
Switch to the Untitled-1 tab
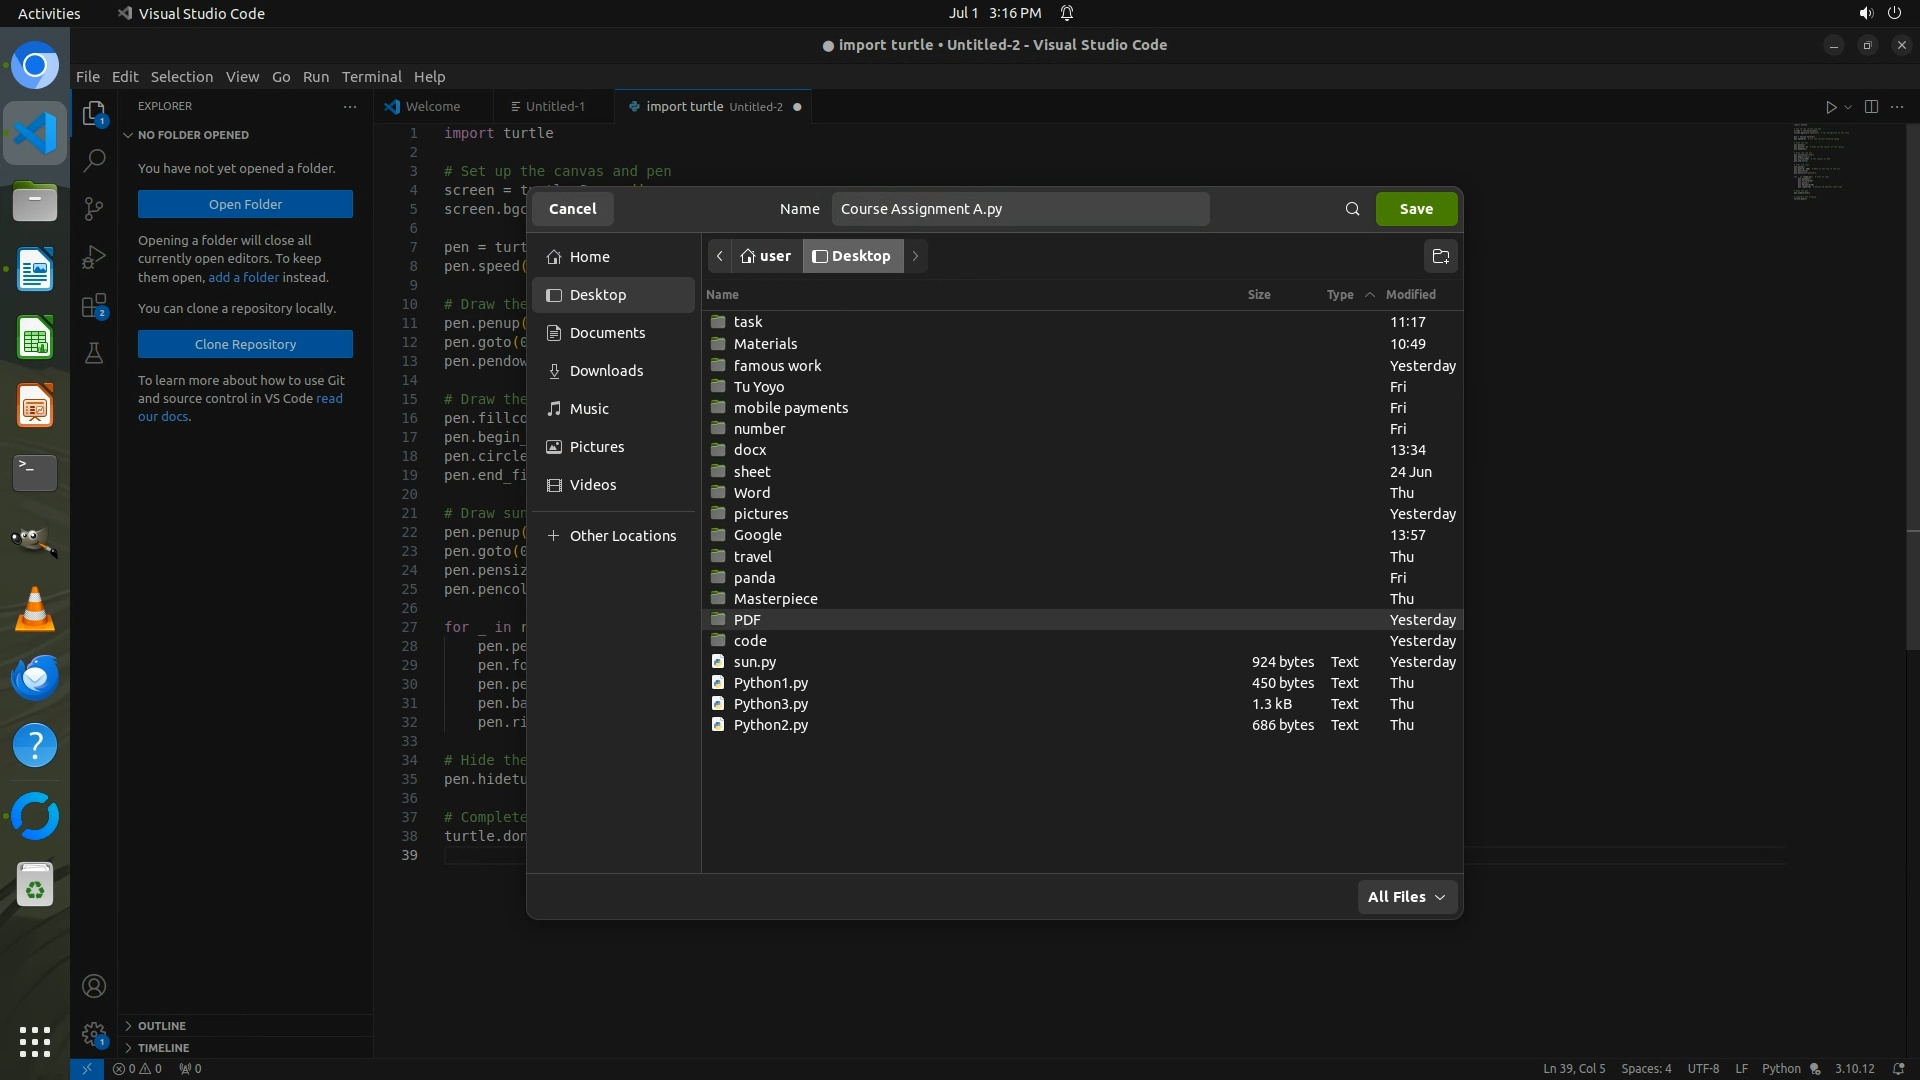[555, 107]
